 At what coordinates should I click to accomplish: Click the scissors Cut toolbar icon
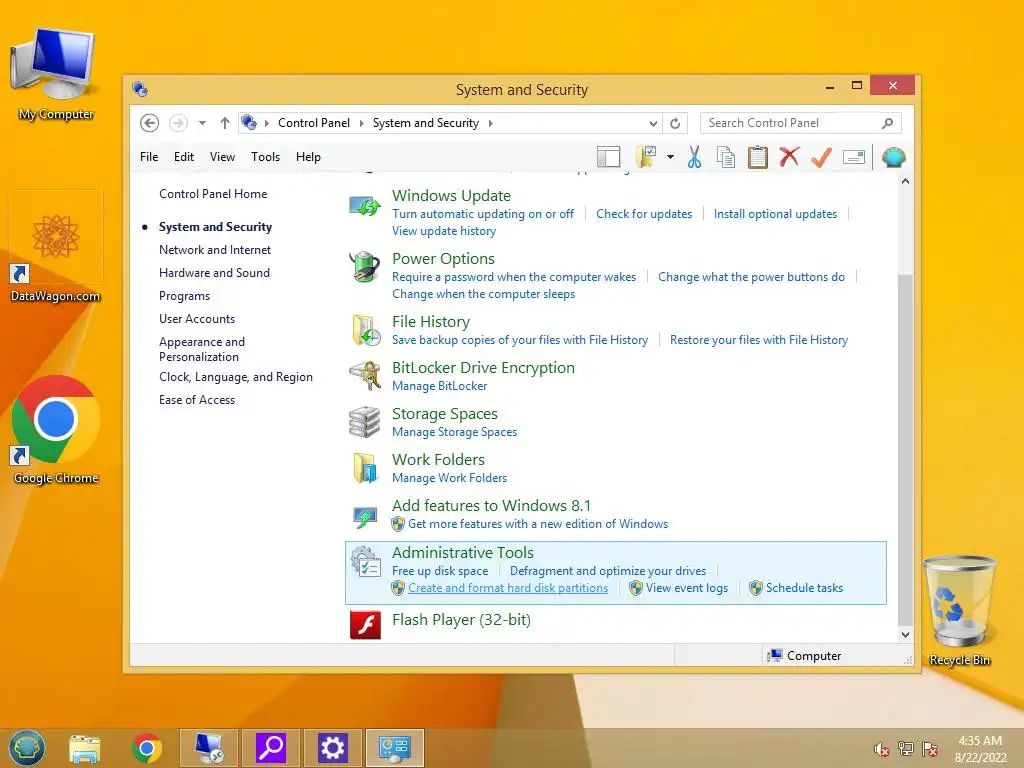[694, 157]
